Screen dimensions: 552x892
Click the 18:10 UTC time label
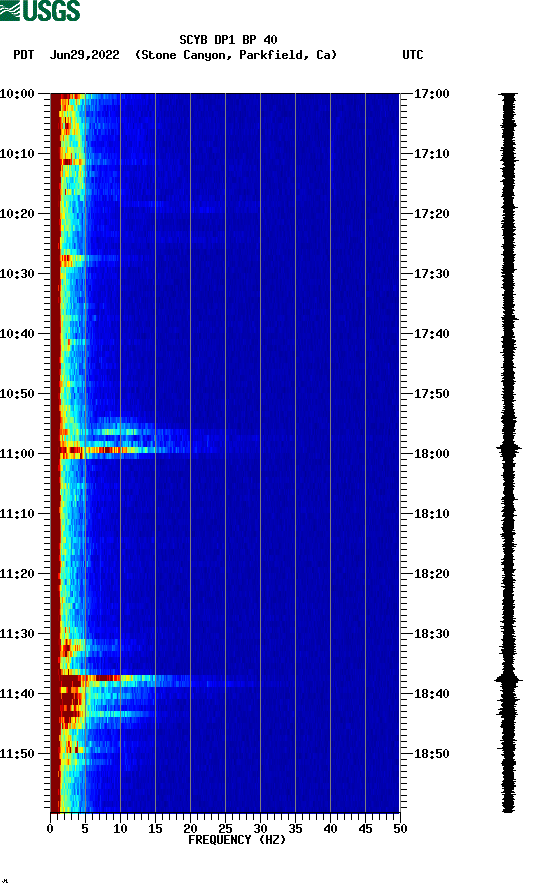coord(431,514)
